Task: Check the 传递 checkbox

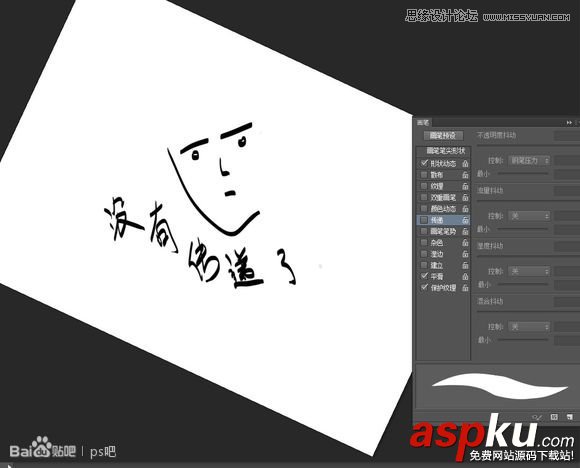Action: point(424,220)
